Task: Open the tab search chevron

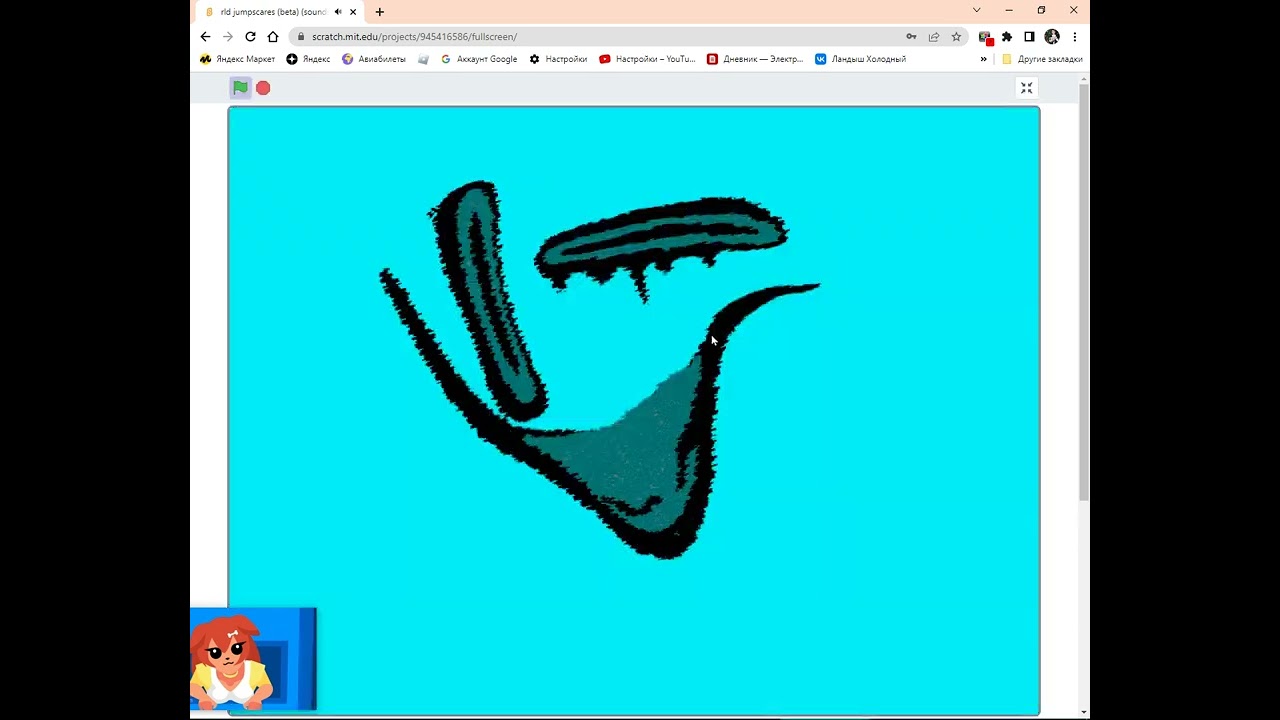Action: click(x=977, y=10)
